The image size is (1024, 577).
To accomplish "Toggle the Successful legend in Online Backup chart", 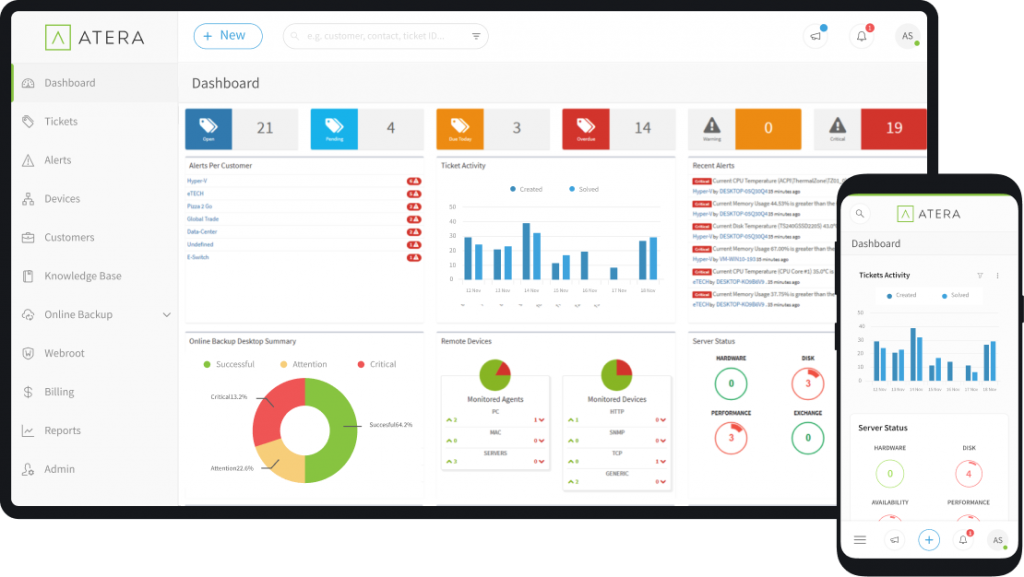I will [229, 364].
